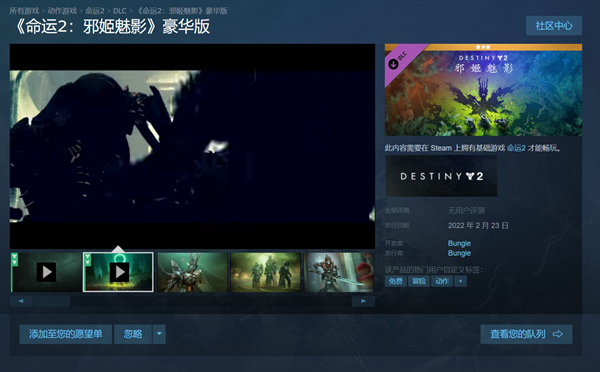Image resolution: width=600 pixels, height=372 pixels.
Task: Click the DLC download badge icon
Action: (x=393, y=64)
